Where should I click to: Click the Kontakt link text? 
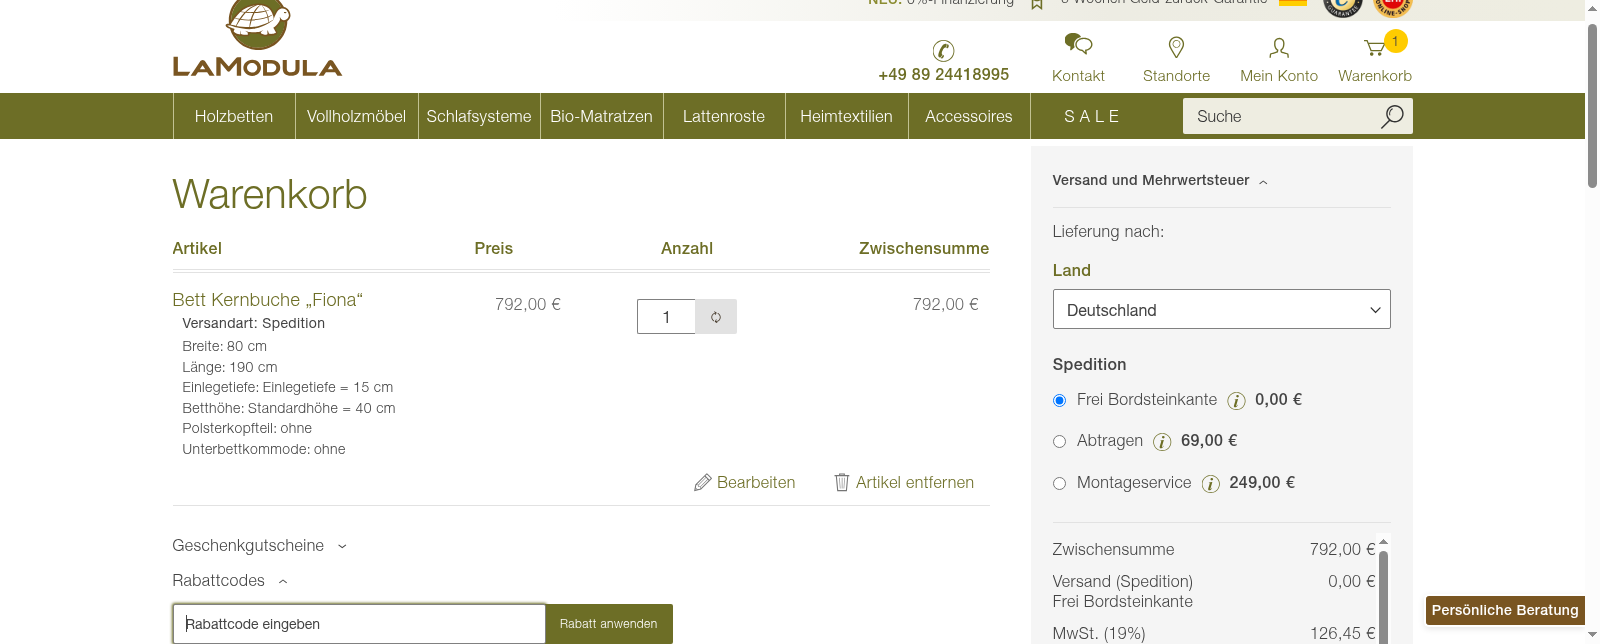1078,76
